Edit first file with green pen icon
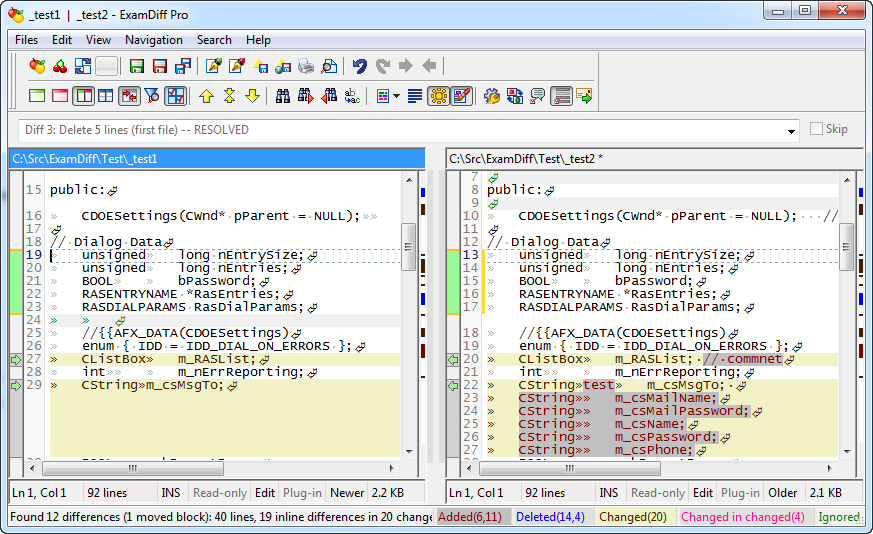Screen dimensions: 873x534 coord(213,66)
